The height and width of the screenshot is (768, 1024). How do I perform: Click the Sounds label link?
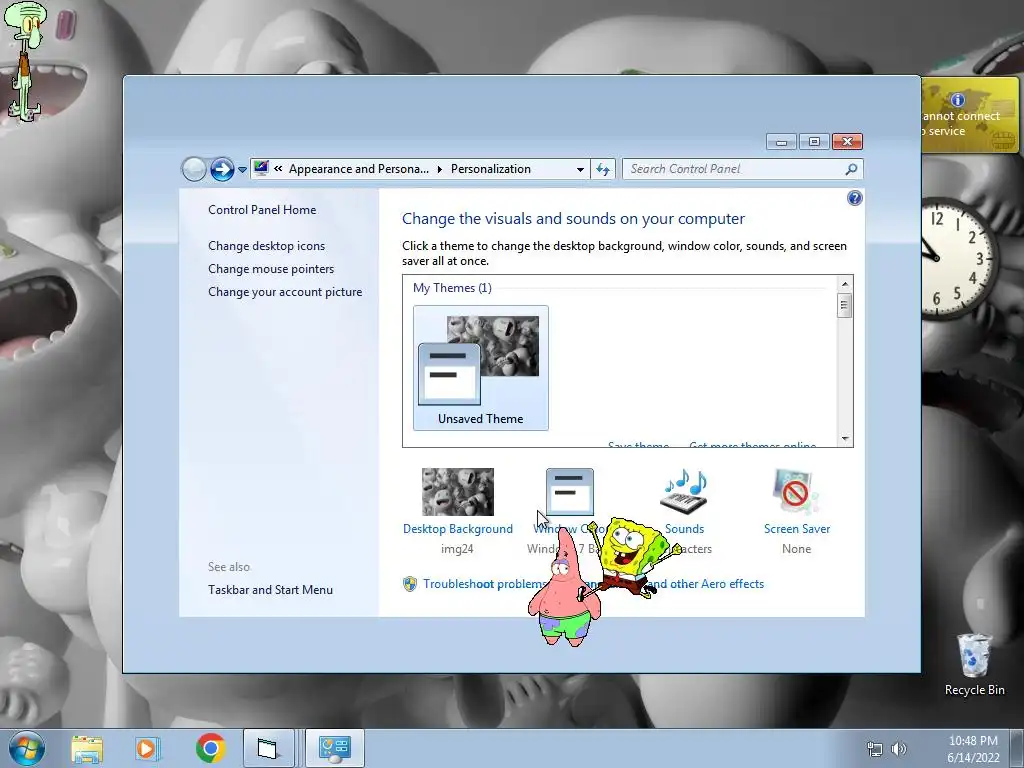(684, 529)
